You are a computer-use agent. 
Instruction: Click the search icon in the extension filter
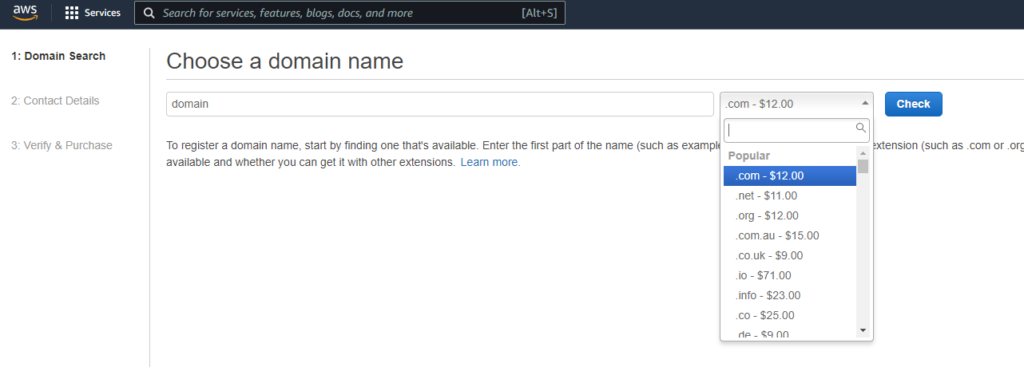(x=861, y=128)
